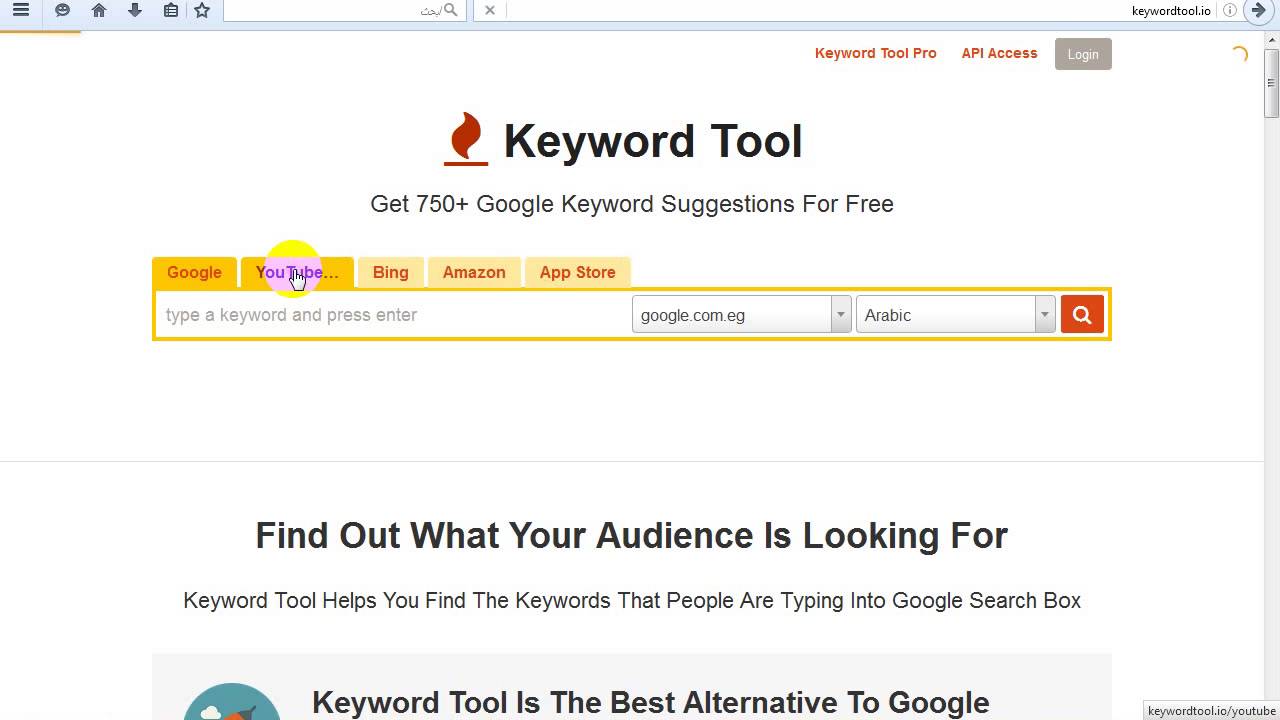1280x720 pixels.
Task: Click 'Keyword Tool Is The Best Alternative' heading
Action: 651,702
